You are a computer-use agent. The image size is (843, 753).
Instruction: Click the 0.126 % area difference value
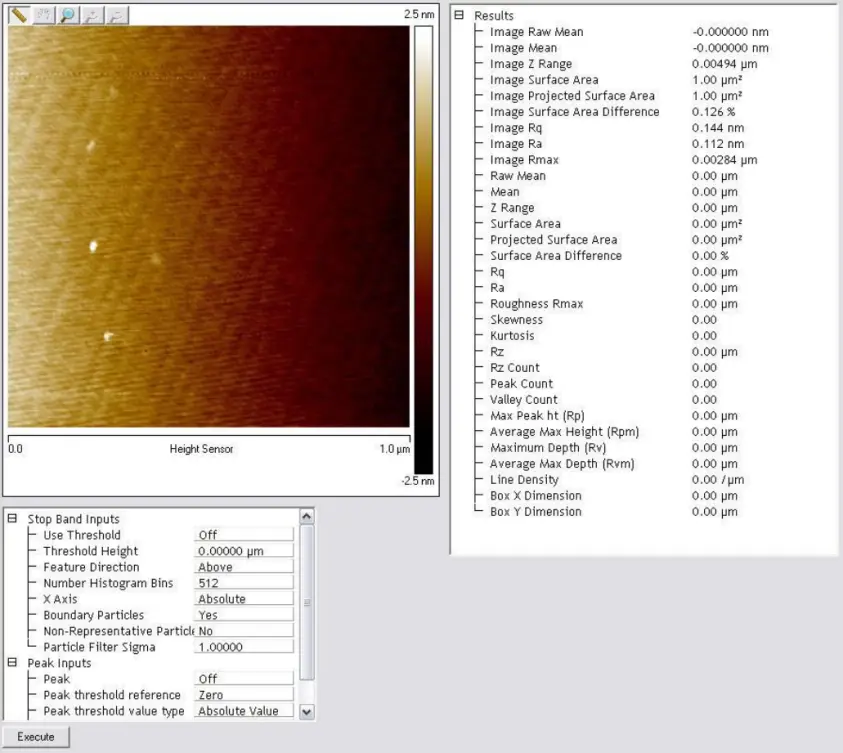[x=713, y=112]
